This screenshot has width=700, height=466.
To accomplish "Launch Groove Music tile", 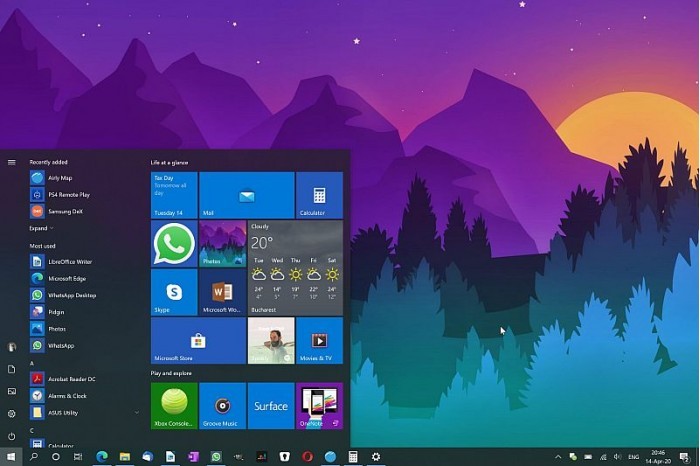I will click(222, 405).
